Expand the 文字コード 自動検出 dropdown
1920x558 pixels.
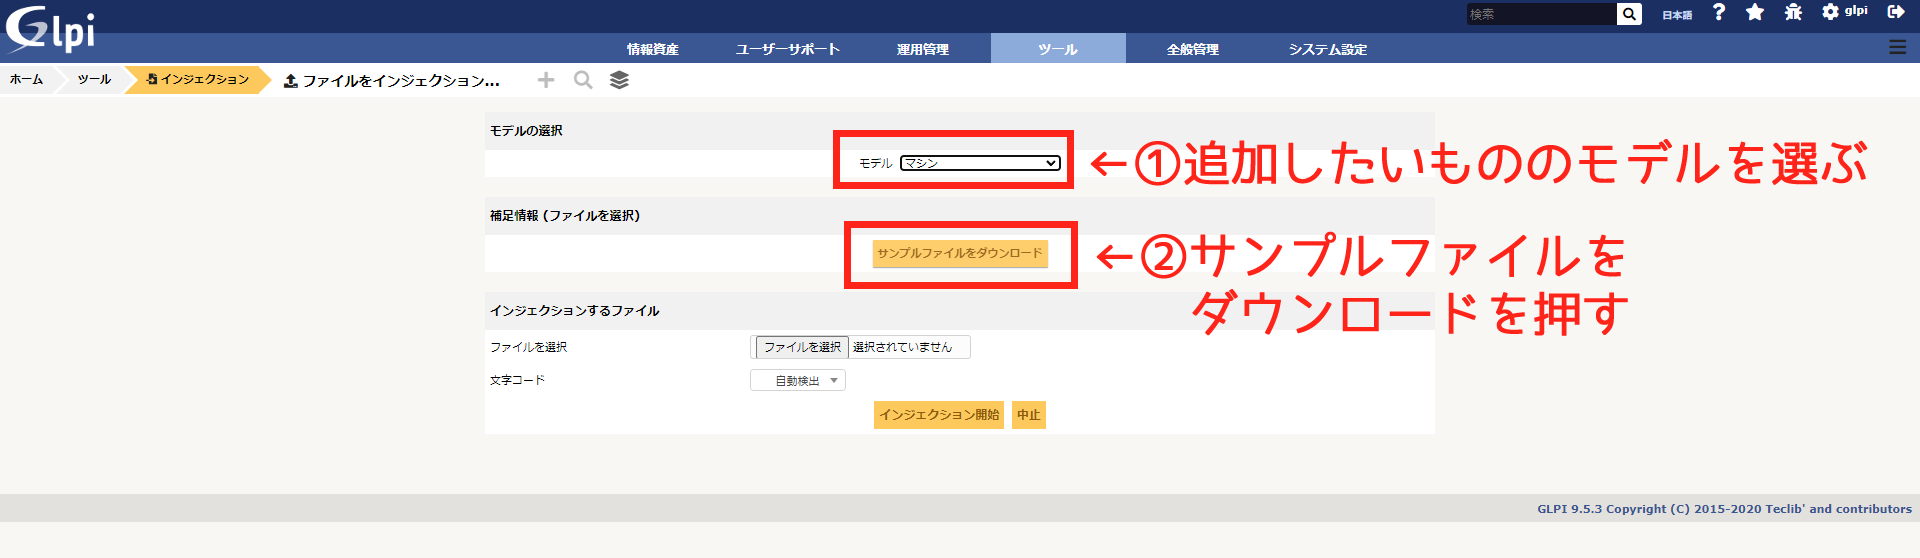[798, 380]
